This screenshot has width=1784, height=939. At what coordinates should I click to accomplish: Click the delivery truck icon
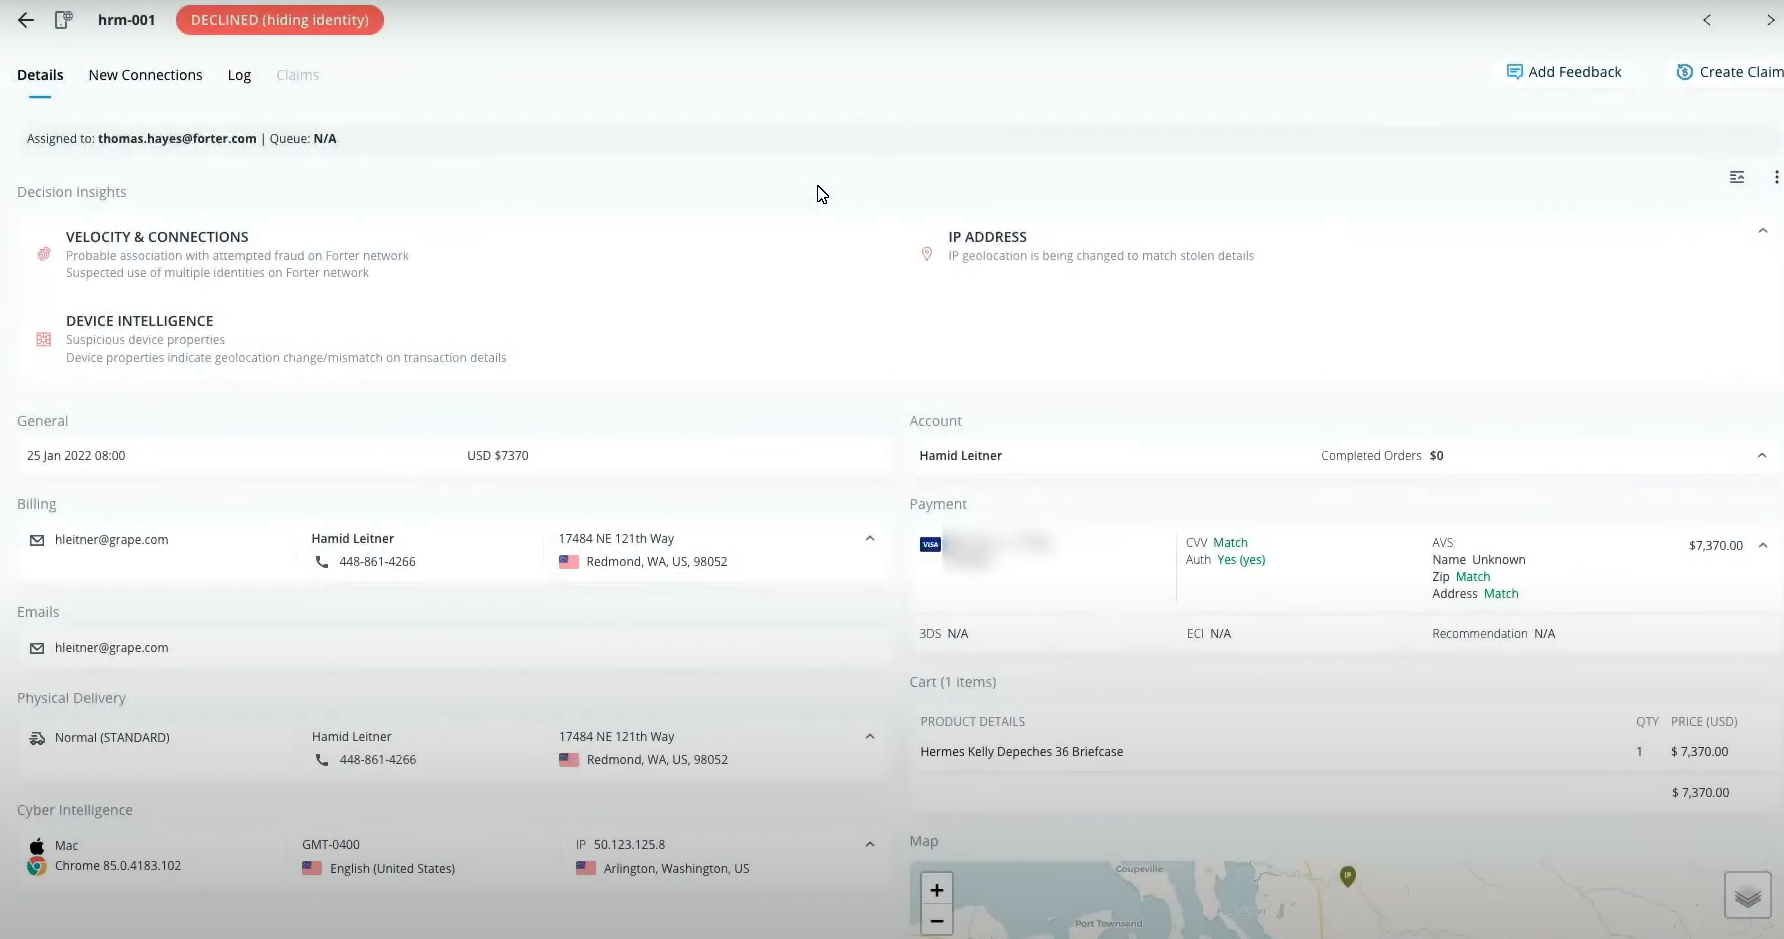point(37,738)
